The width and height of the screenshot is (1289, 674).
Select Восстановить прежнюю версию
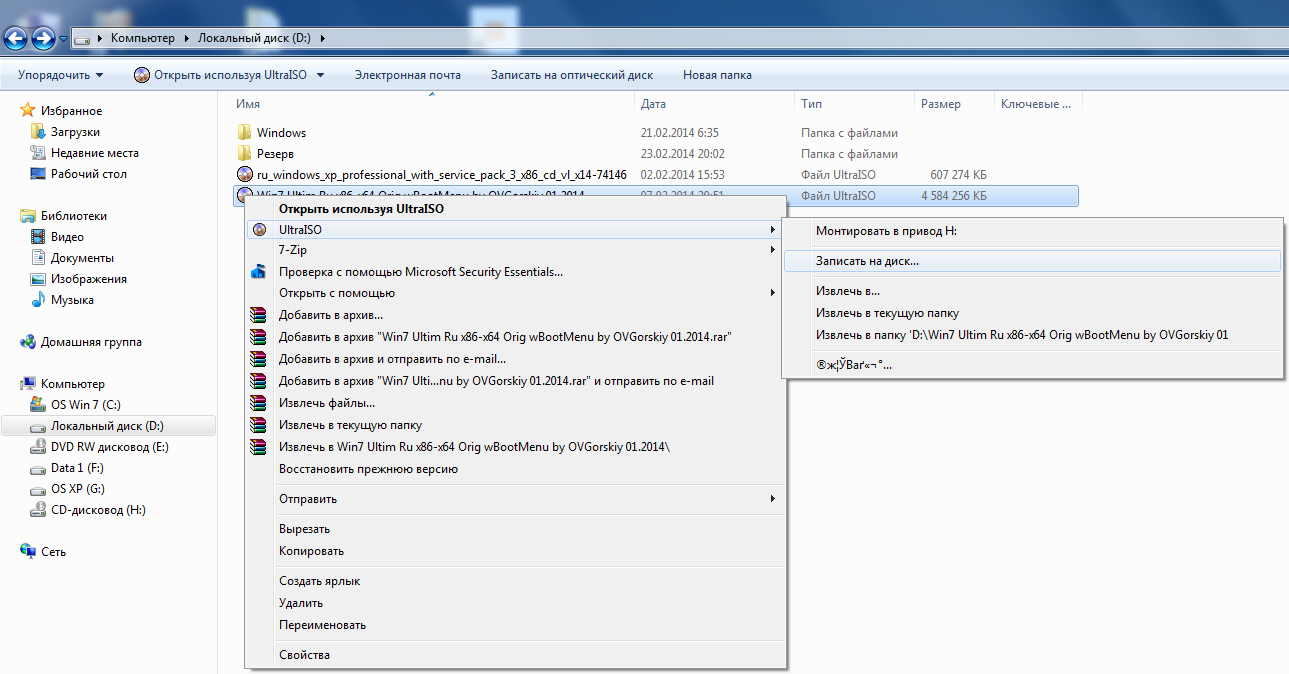click(x=516, y=469)
